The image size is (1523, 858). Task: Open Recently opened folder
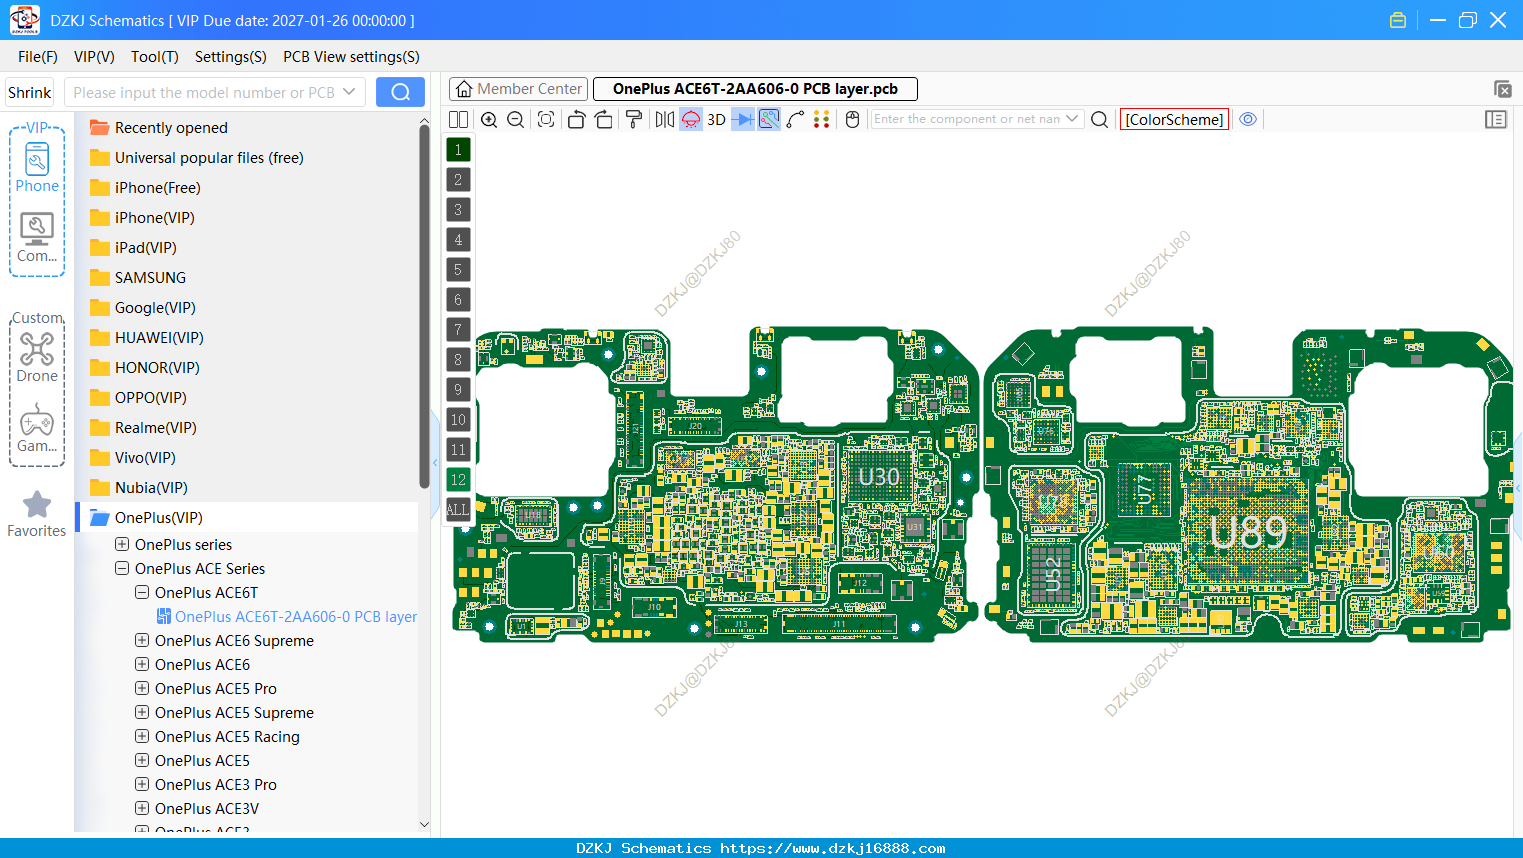[160, 127]
